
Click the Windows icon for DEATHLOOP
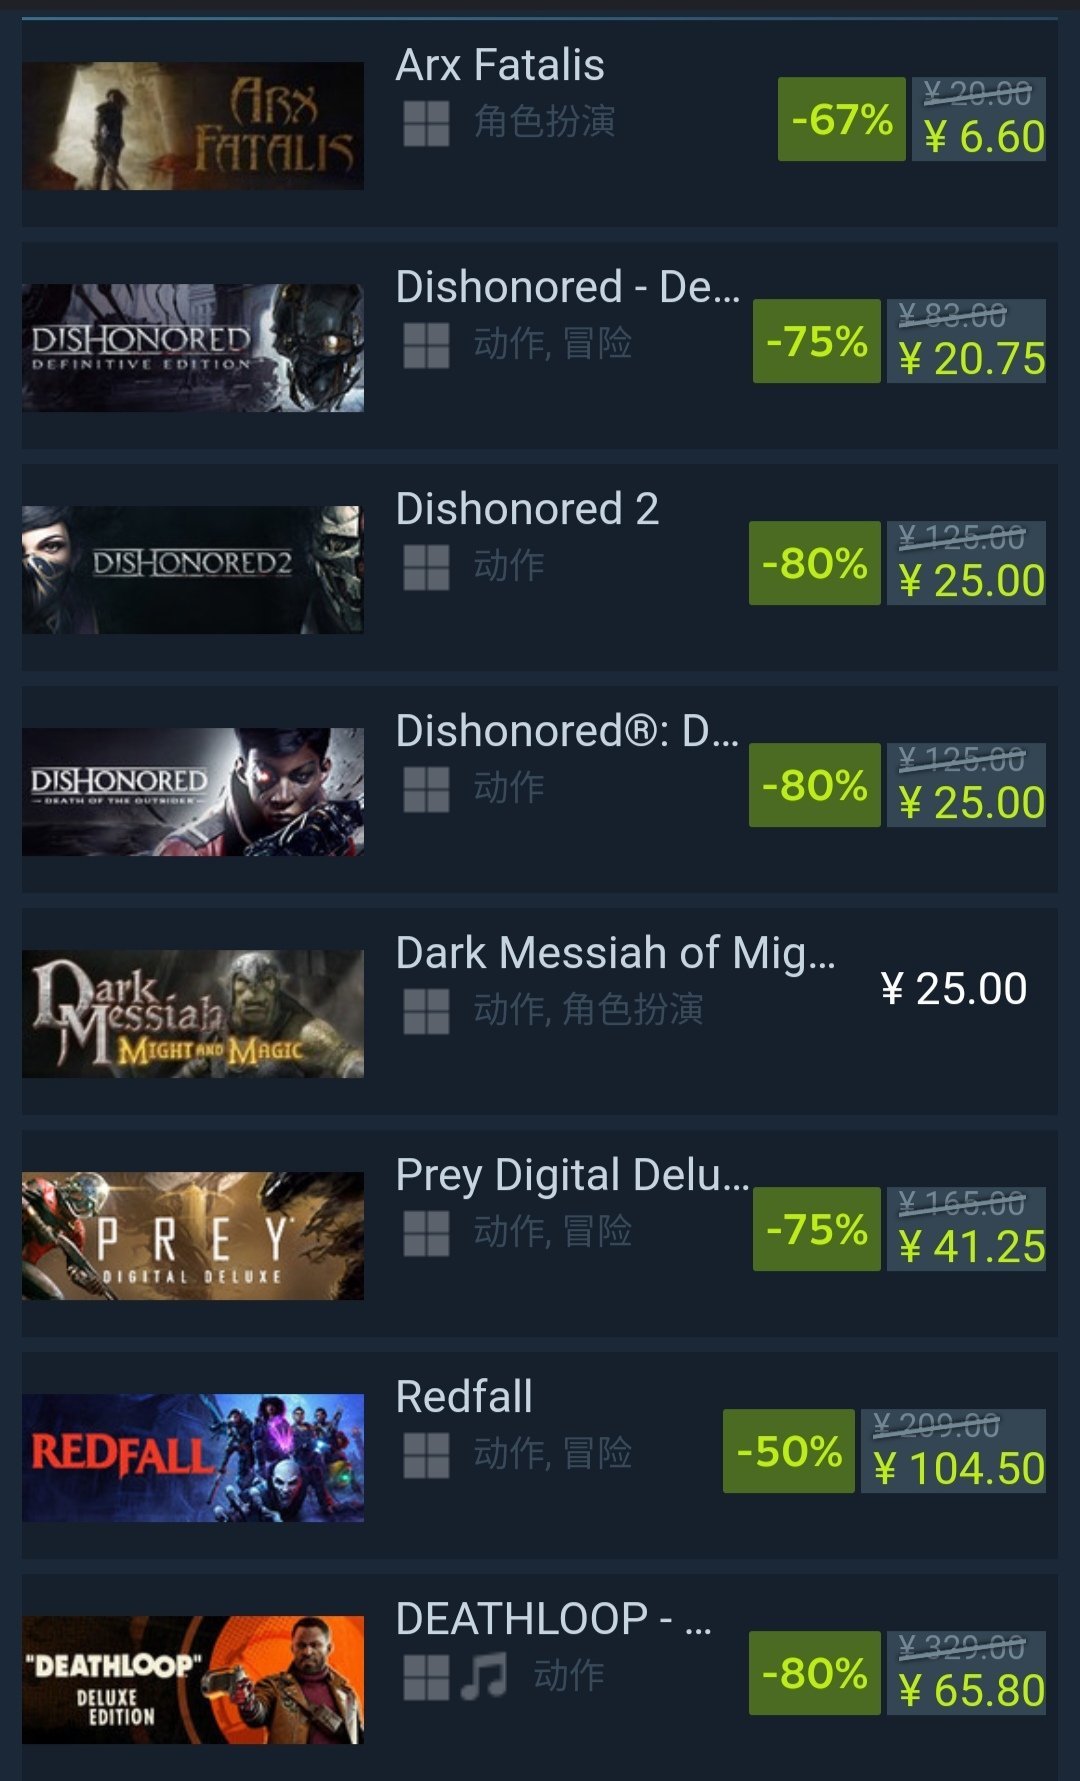pyautogui.click(x=426, y=1678)
